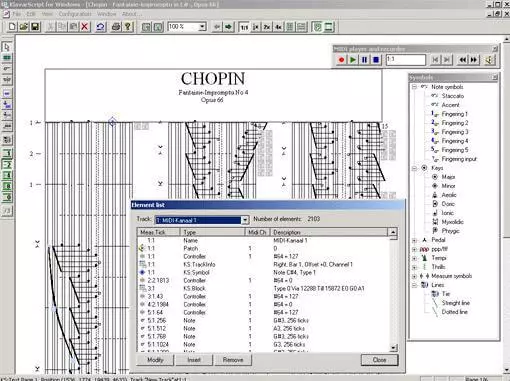The height and width of the screenshot is (381, 510).
Task: Open the File menu
Action: point(17,14)
